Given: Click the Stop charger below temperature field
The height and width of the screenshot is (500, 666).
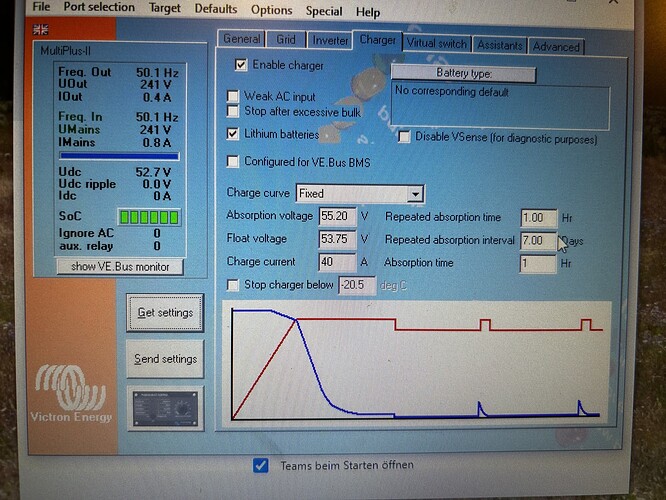Looking at the screenshot, I should tap(357, 285).
